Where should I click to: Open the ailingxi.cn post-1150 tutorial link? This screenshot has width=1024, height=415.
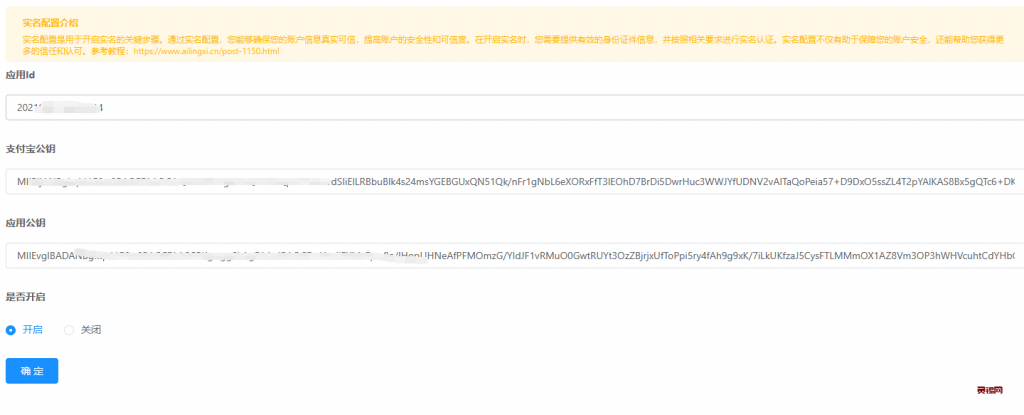[x=206, y=50]
